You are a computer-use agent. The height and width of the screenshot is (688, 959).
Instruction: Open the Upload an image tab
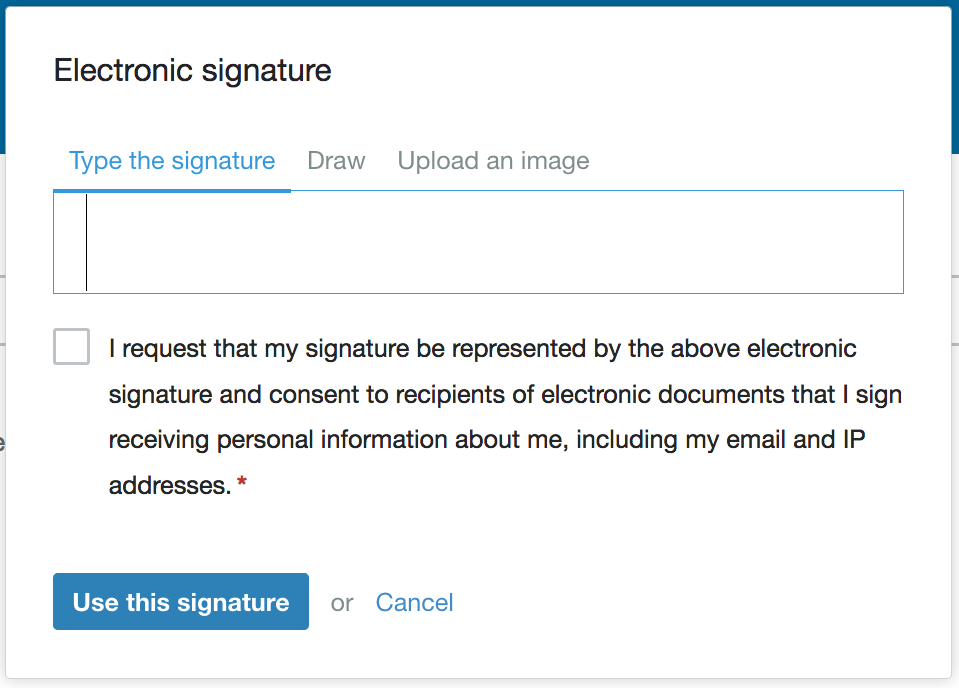tap(493, 160)
